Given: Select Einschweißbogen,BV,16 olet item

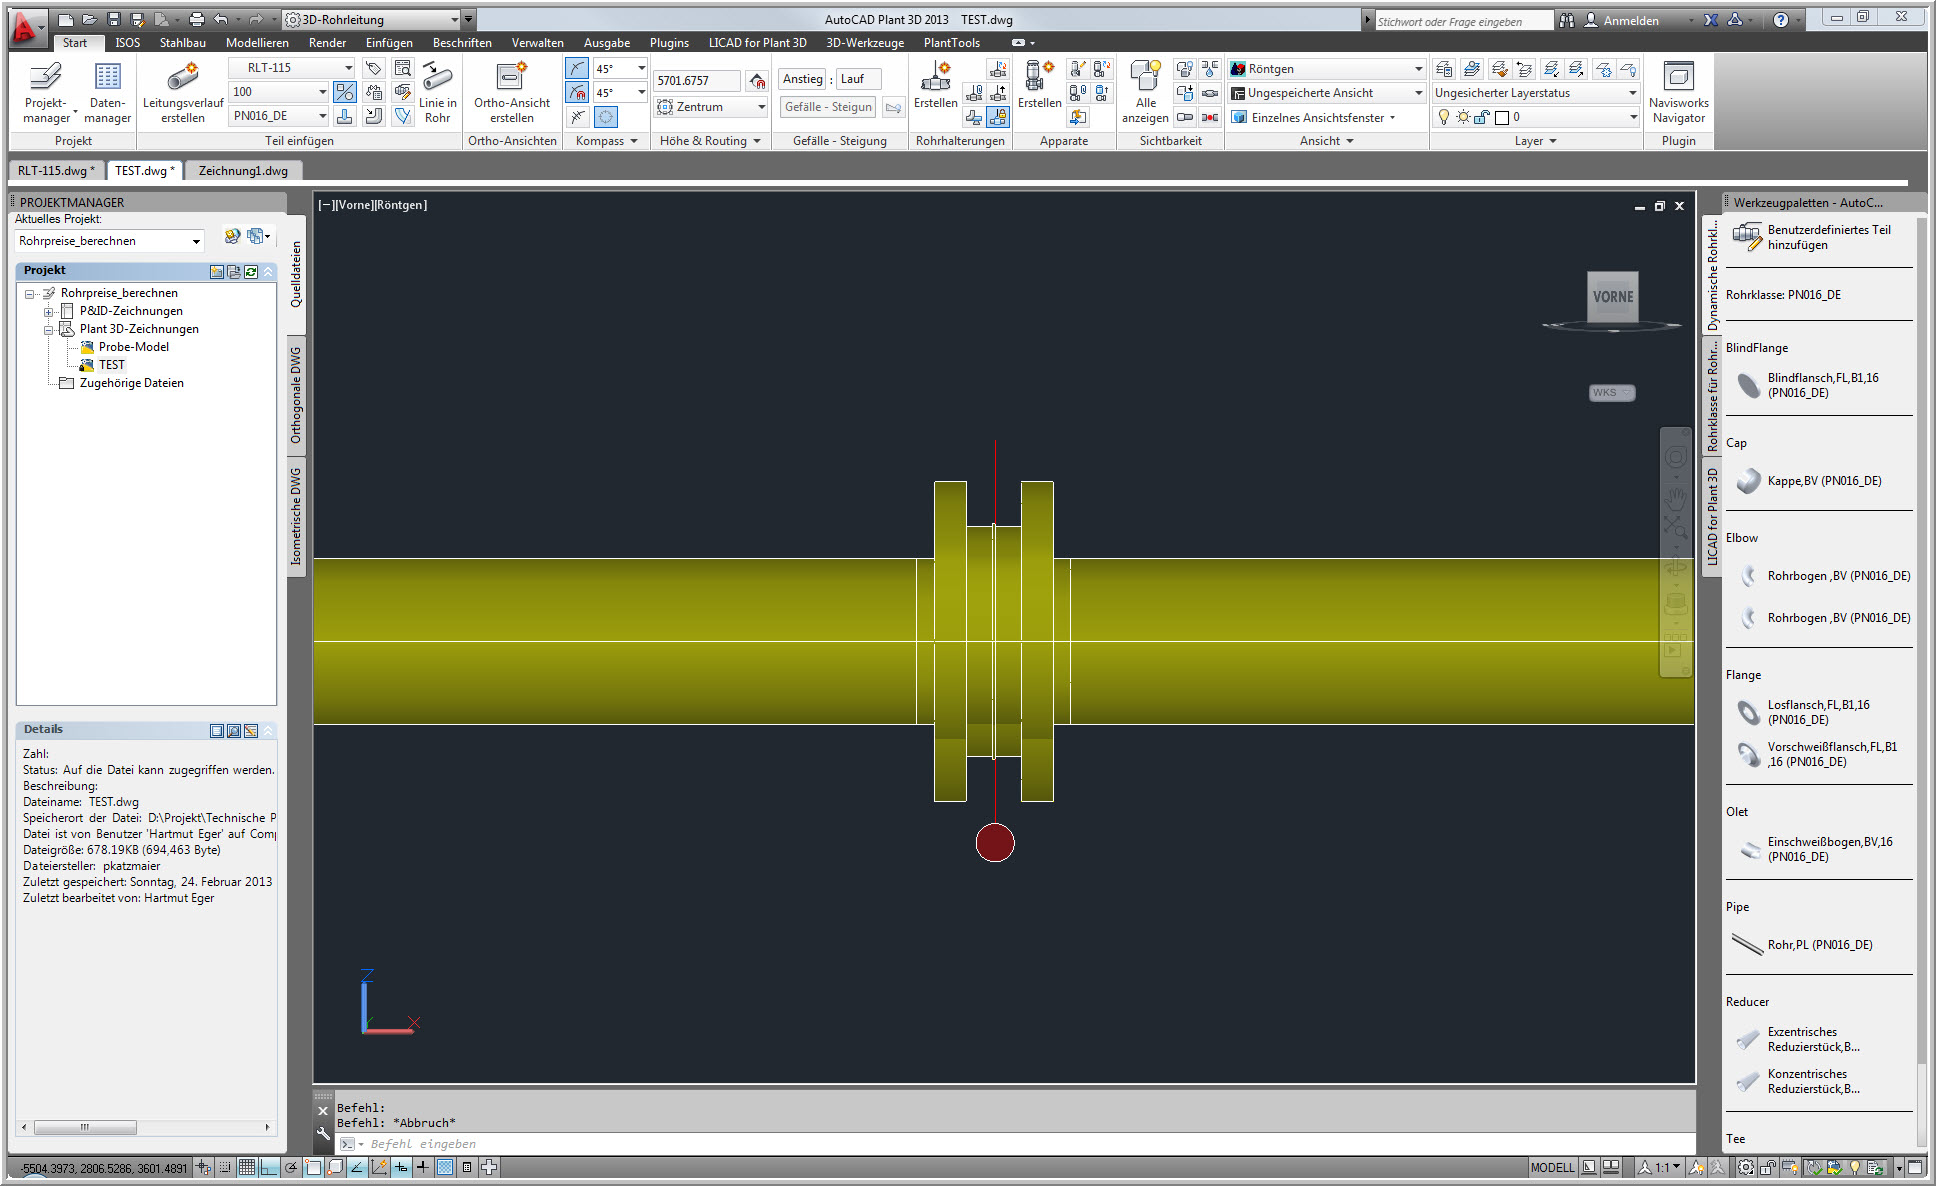Looking at the screenshot, I should 1816,849.
